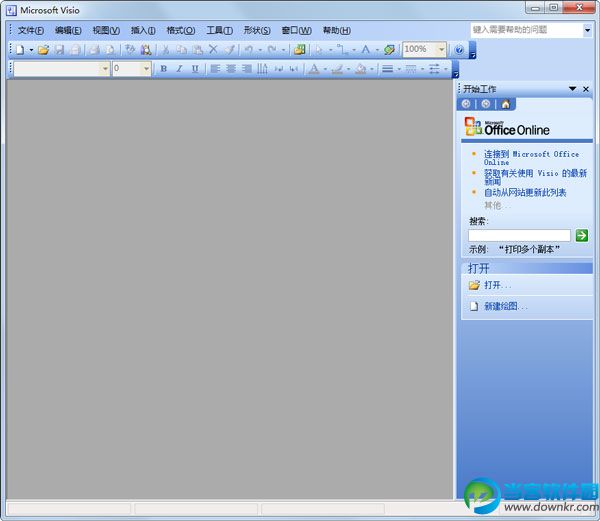The image size is (600, 521).
Task: Toggle Align Right
Action: click(247, 69)
